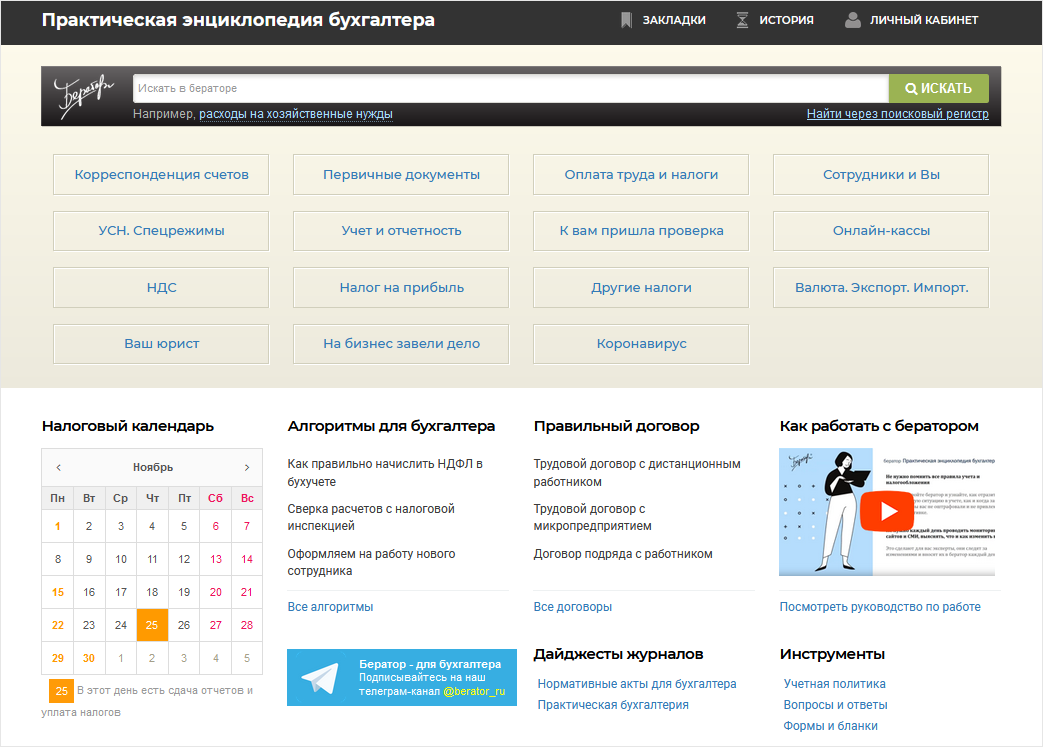The image size is (1043, 747).
Task: Open the На бизнес завели дело section
Action: [401, 344]
